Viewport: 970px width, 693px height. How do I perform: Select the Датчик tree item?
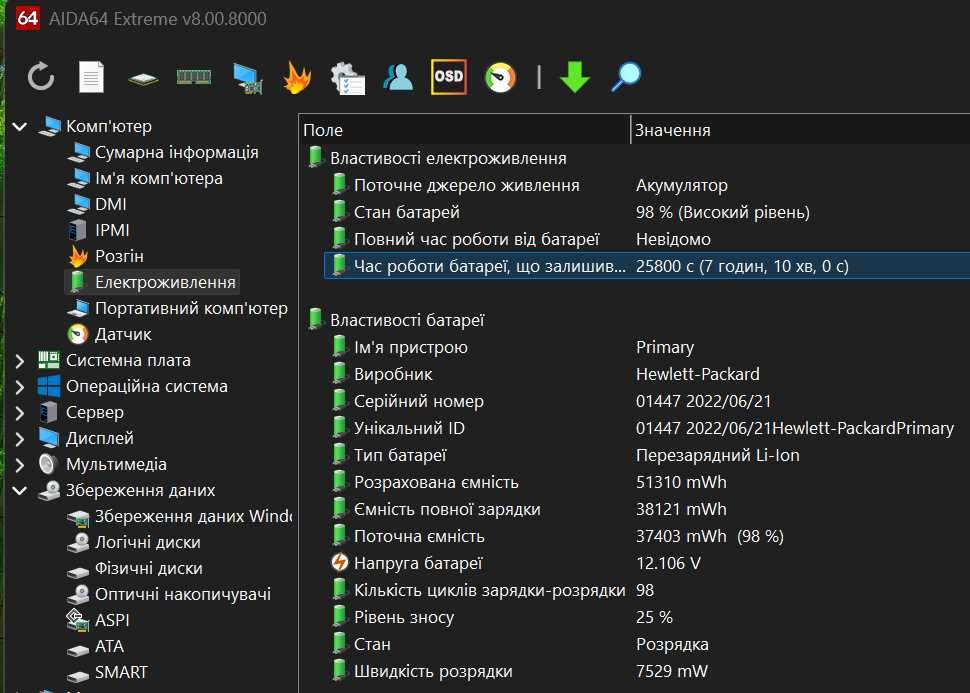[x=123, y=334]
